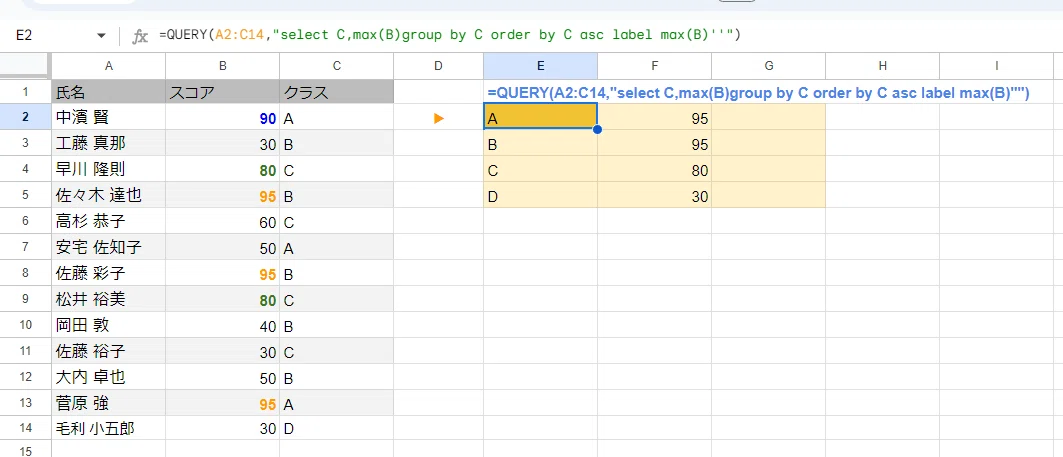Viewport: 1063px width, 457px height.
Task: Select column C header
Action: 336,66
